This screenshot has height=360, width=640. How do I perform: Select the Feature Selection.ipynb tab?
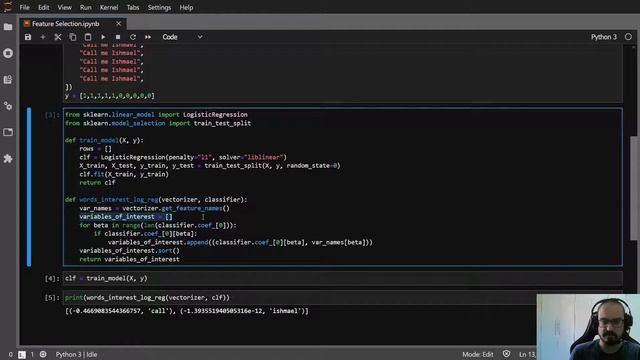66,24
